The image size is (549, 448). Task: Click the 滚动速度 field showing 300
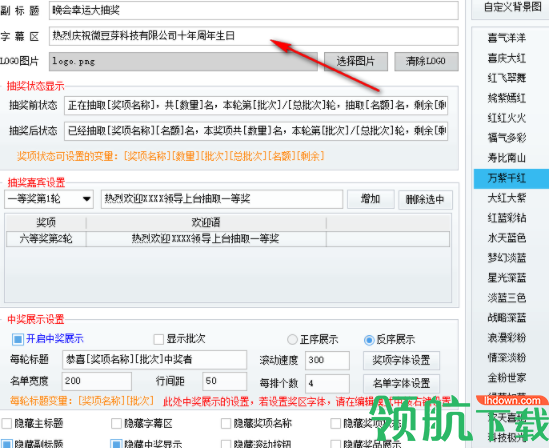click(x=327, y=360)
